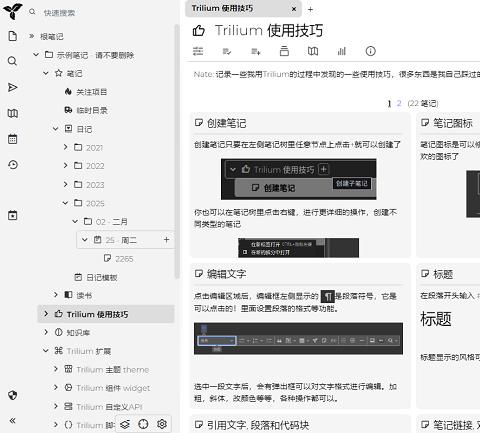Expand the 知识库 tree node
Viewport: 480px width, 433px height.
click(46, 332)
